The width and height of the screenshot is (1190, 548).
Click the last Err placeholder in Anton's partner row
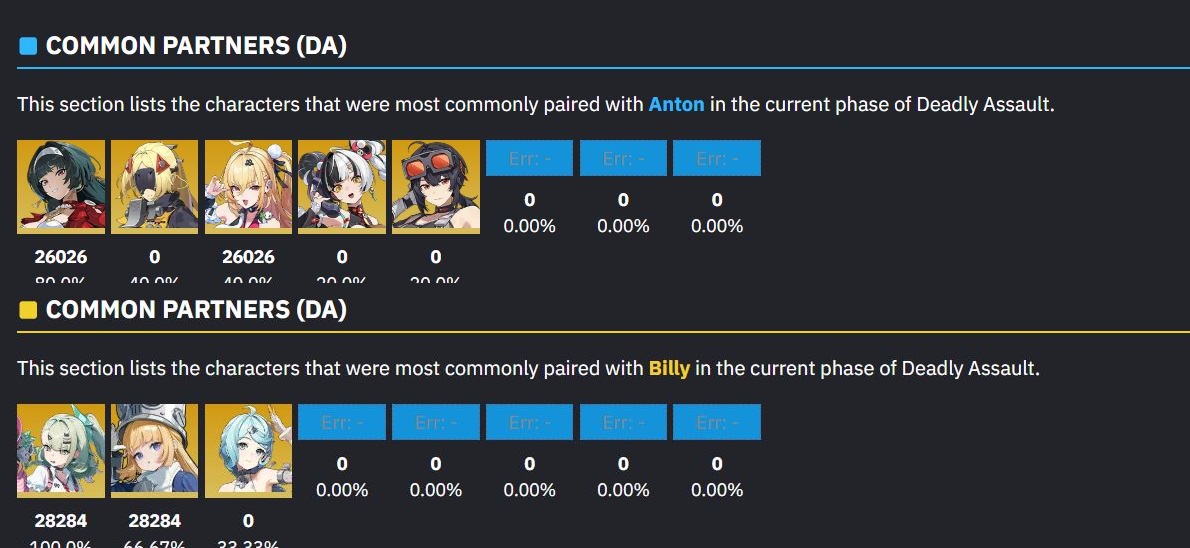[x=717, y=158]
